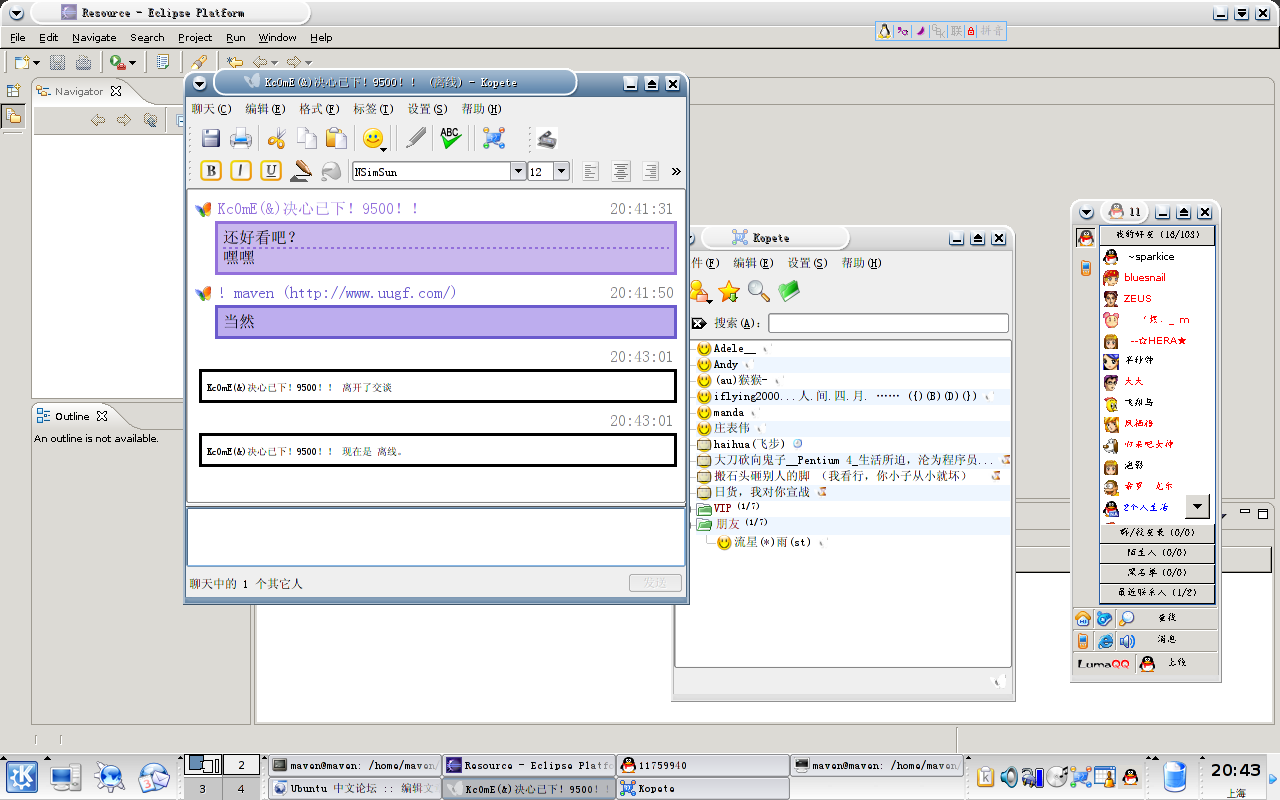Toggle underline formatting in chat
Screen dimensions: 1280x800
point(271,171)
